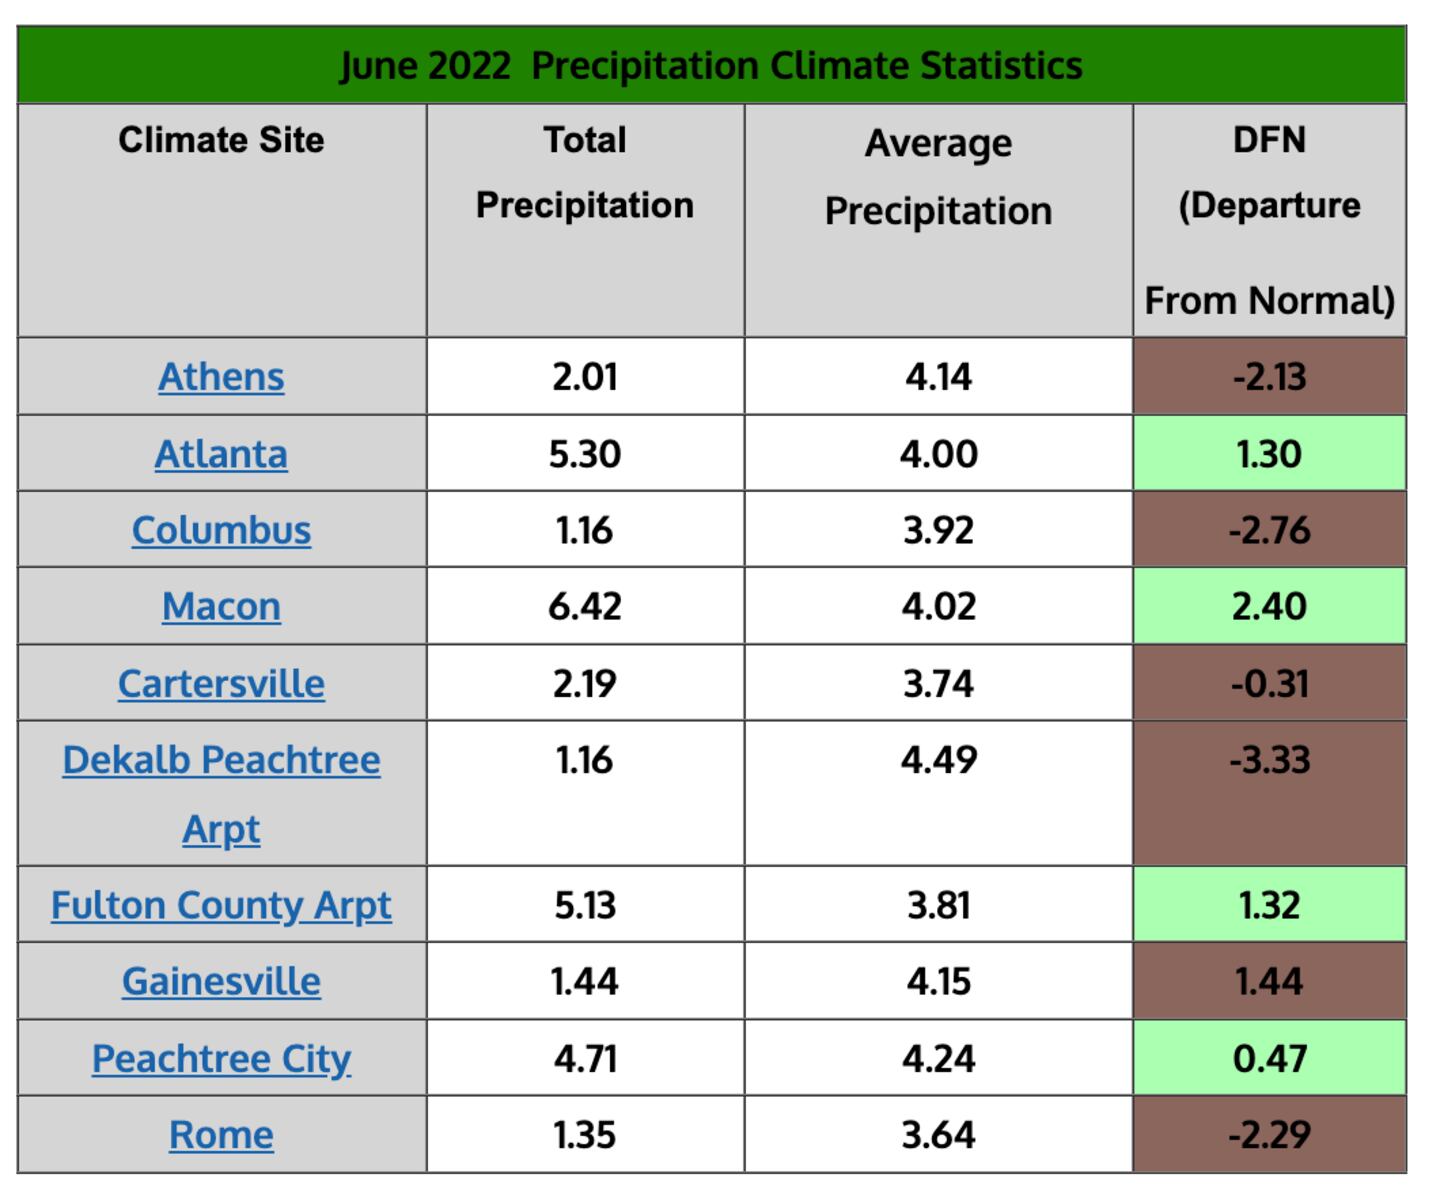Open the Athens climate site link

tap(221, 377)
